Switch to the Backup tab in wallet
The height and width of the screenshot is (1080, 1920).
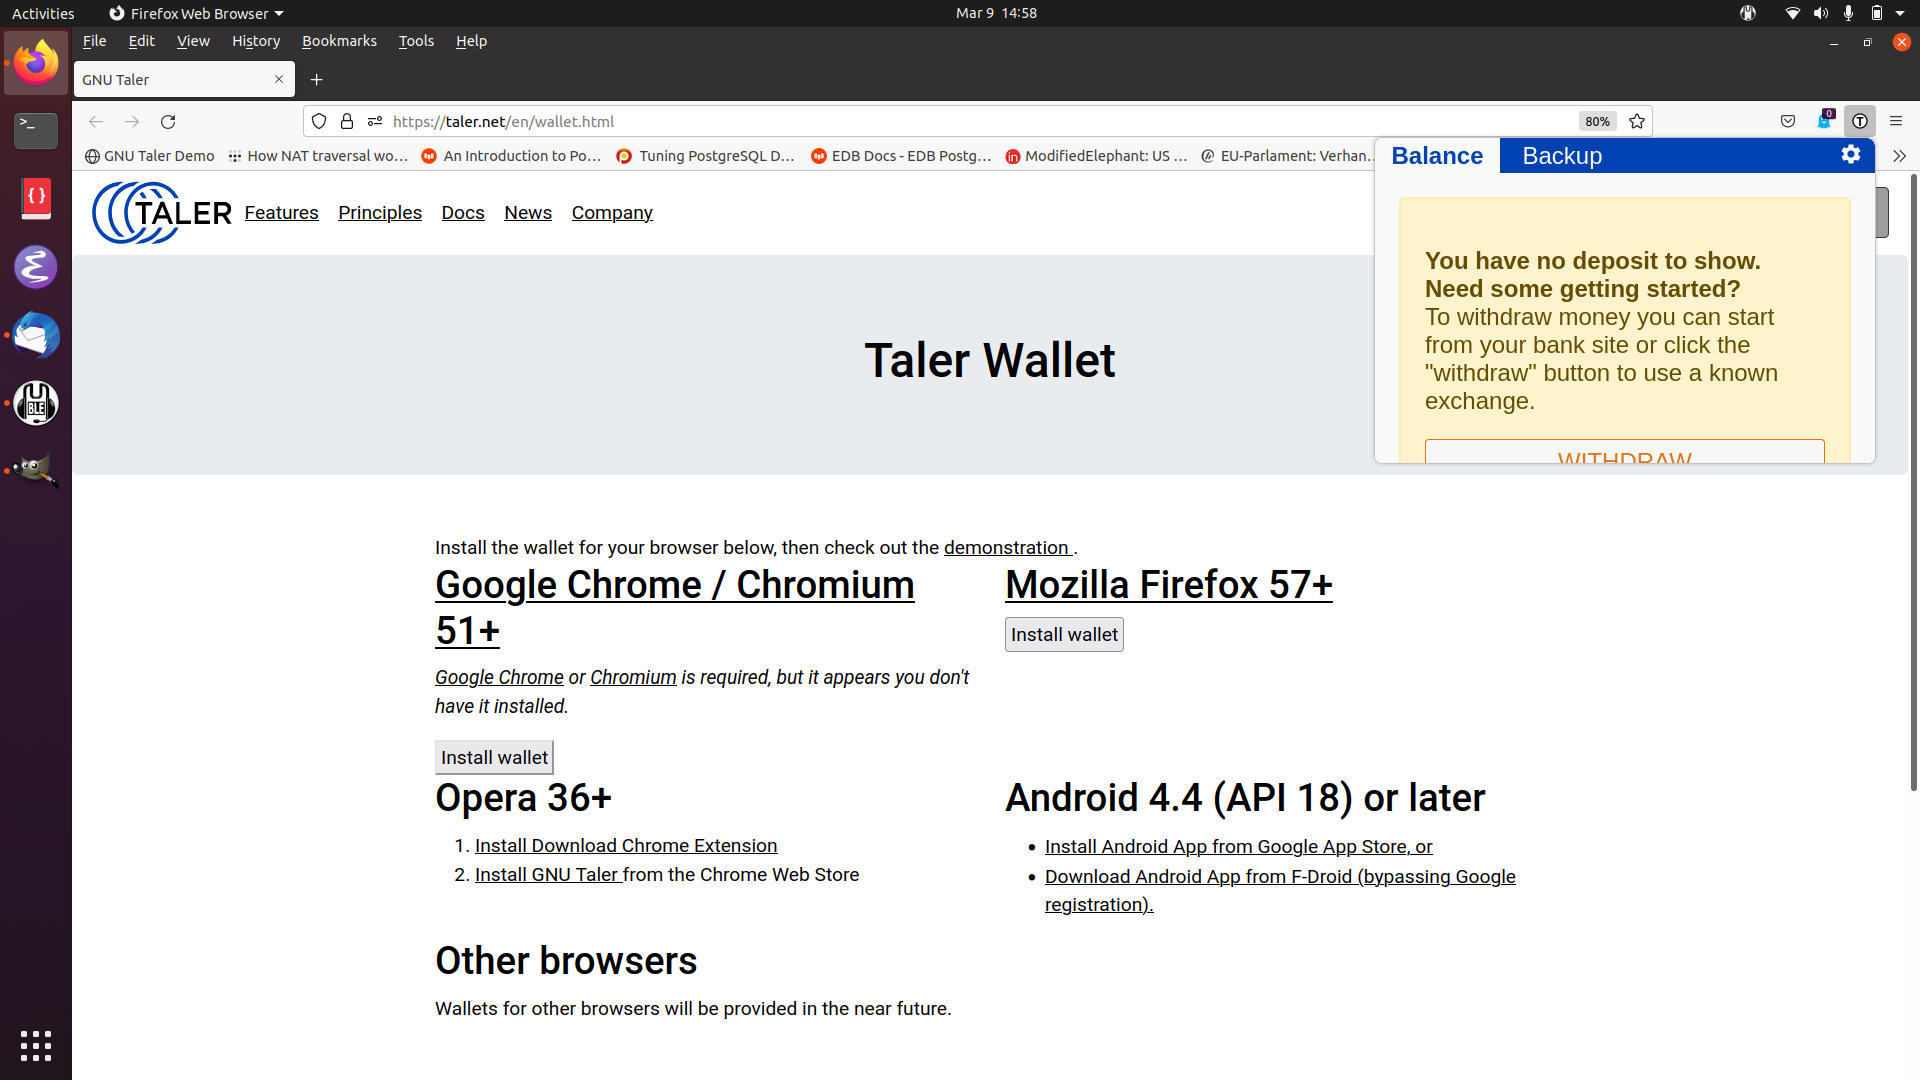pos(1561,156)
